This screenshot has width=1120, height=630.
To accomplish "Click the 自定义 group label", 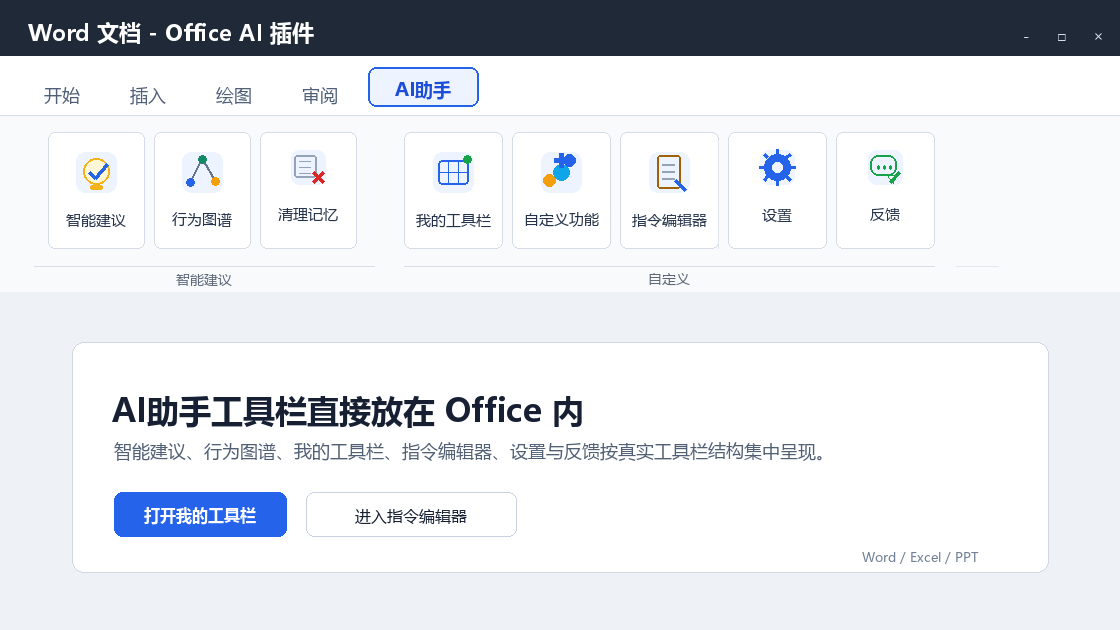I will 669,279.
